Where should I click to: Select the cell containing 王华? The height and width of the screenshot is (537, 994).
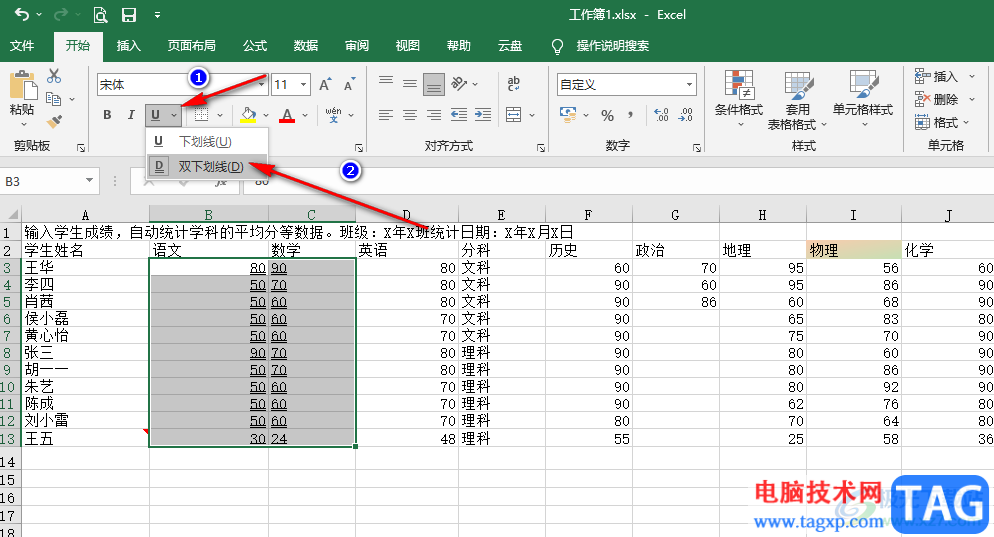pyautogui.click(x=86, y=268)
